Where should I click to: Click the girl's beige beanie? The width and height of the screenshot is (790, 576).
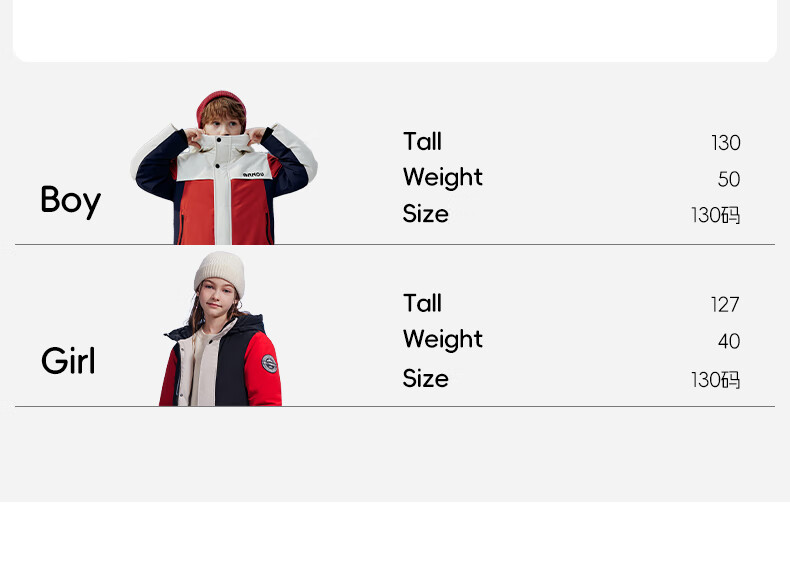[220, 268]
